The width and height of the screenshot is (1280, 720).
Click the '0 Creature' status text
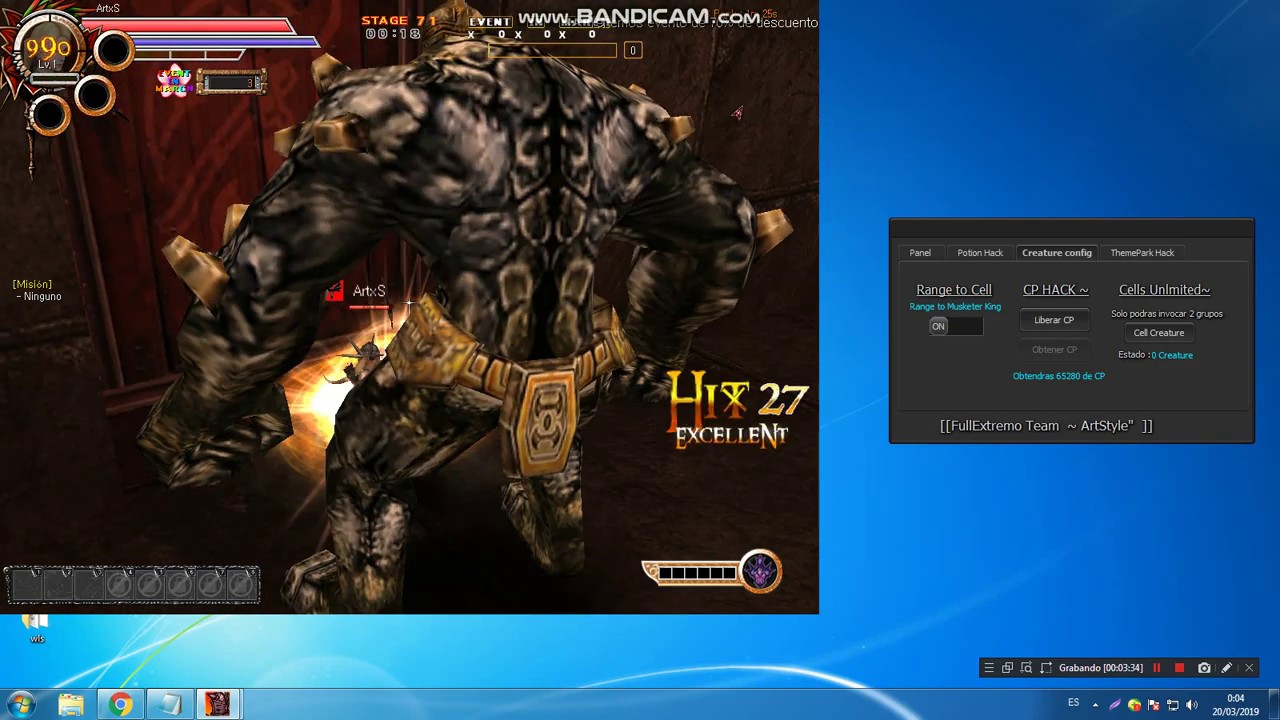coord(1172,355)
